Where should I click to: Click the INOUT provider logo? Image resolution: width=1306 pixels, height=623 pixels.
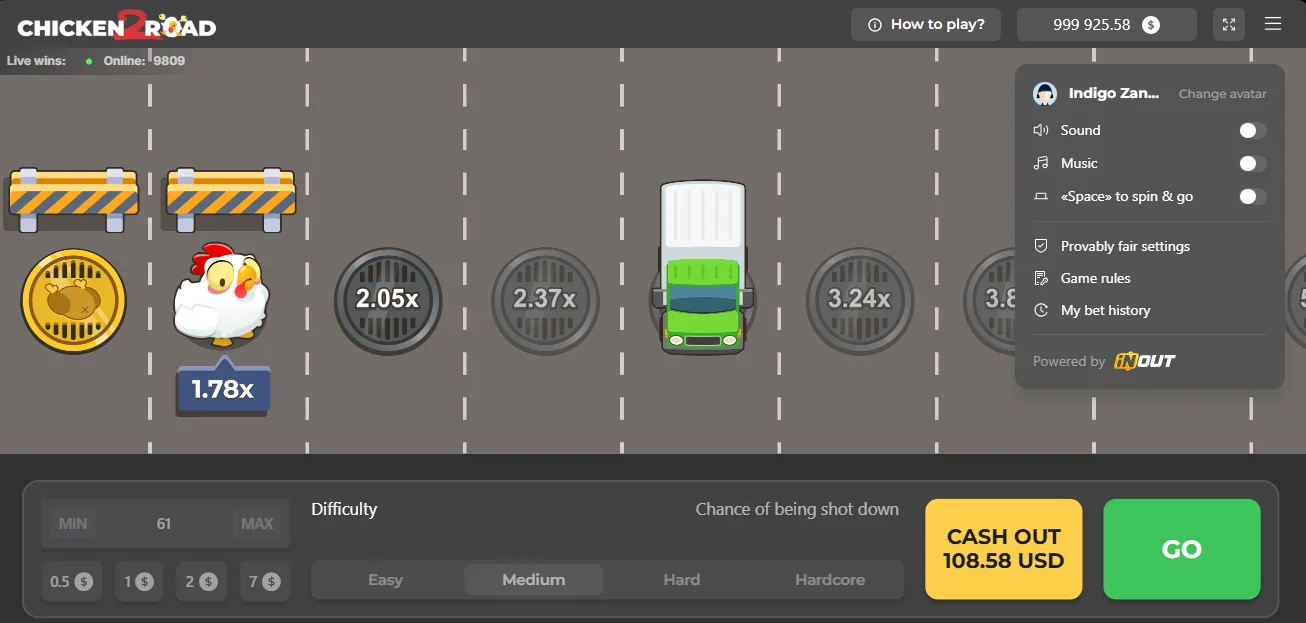tap(1145, 361)
